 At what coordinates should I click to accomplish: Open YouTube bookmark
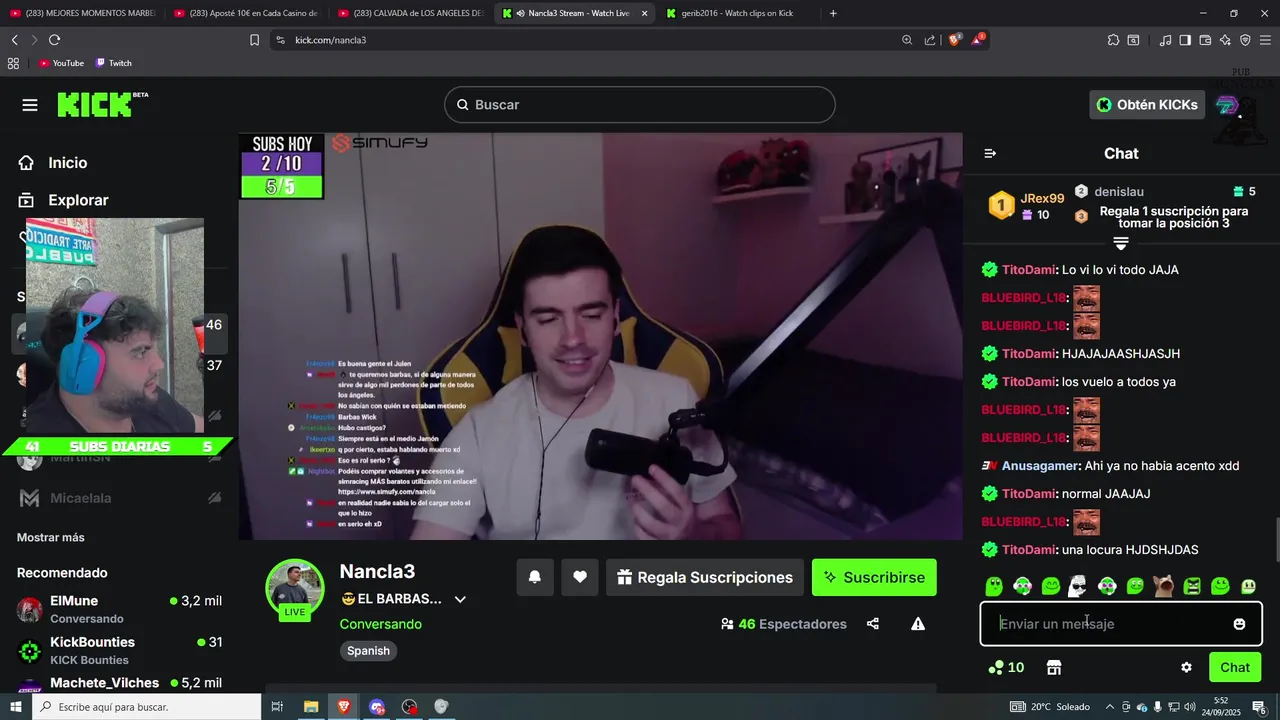(x=61, y=63)
